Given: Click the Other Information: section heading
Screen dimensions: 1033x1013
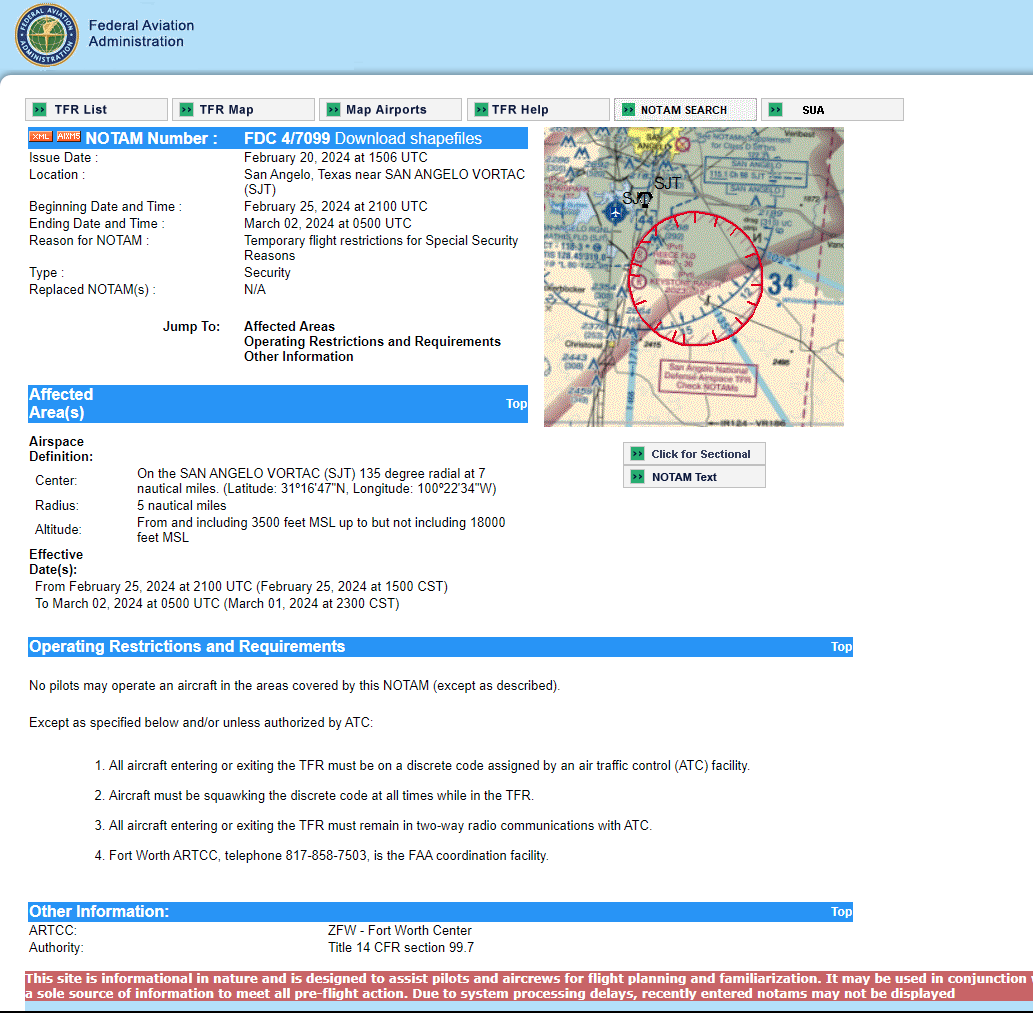Looking at the screenshot, I should (x=99, y=912).
